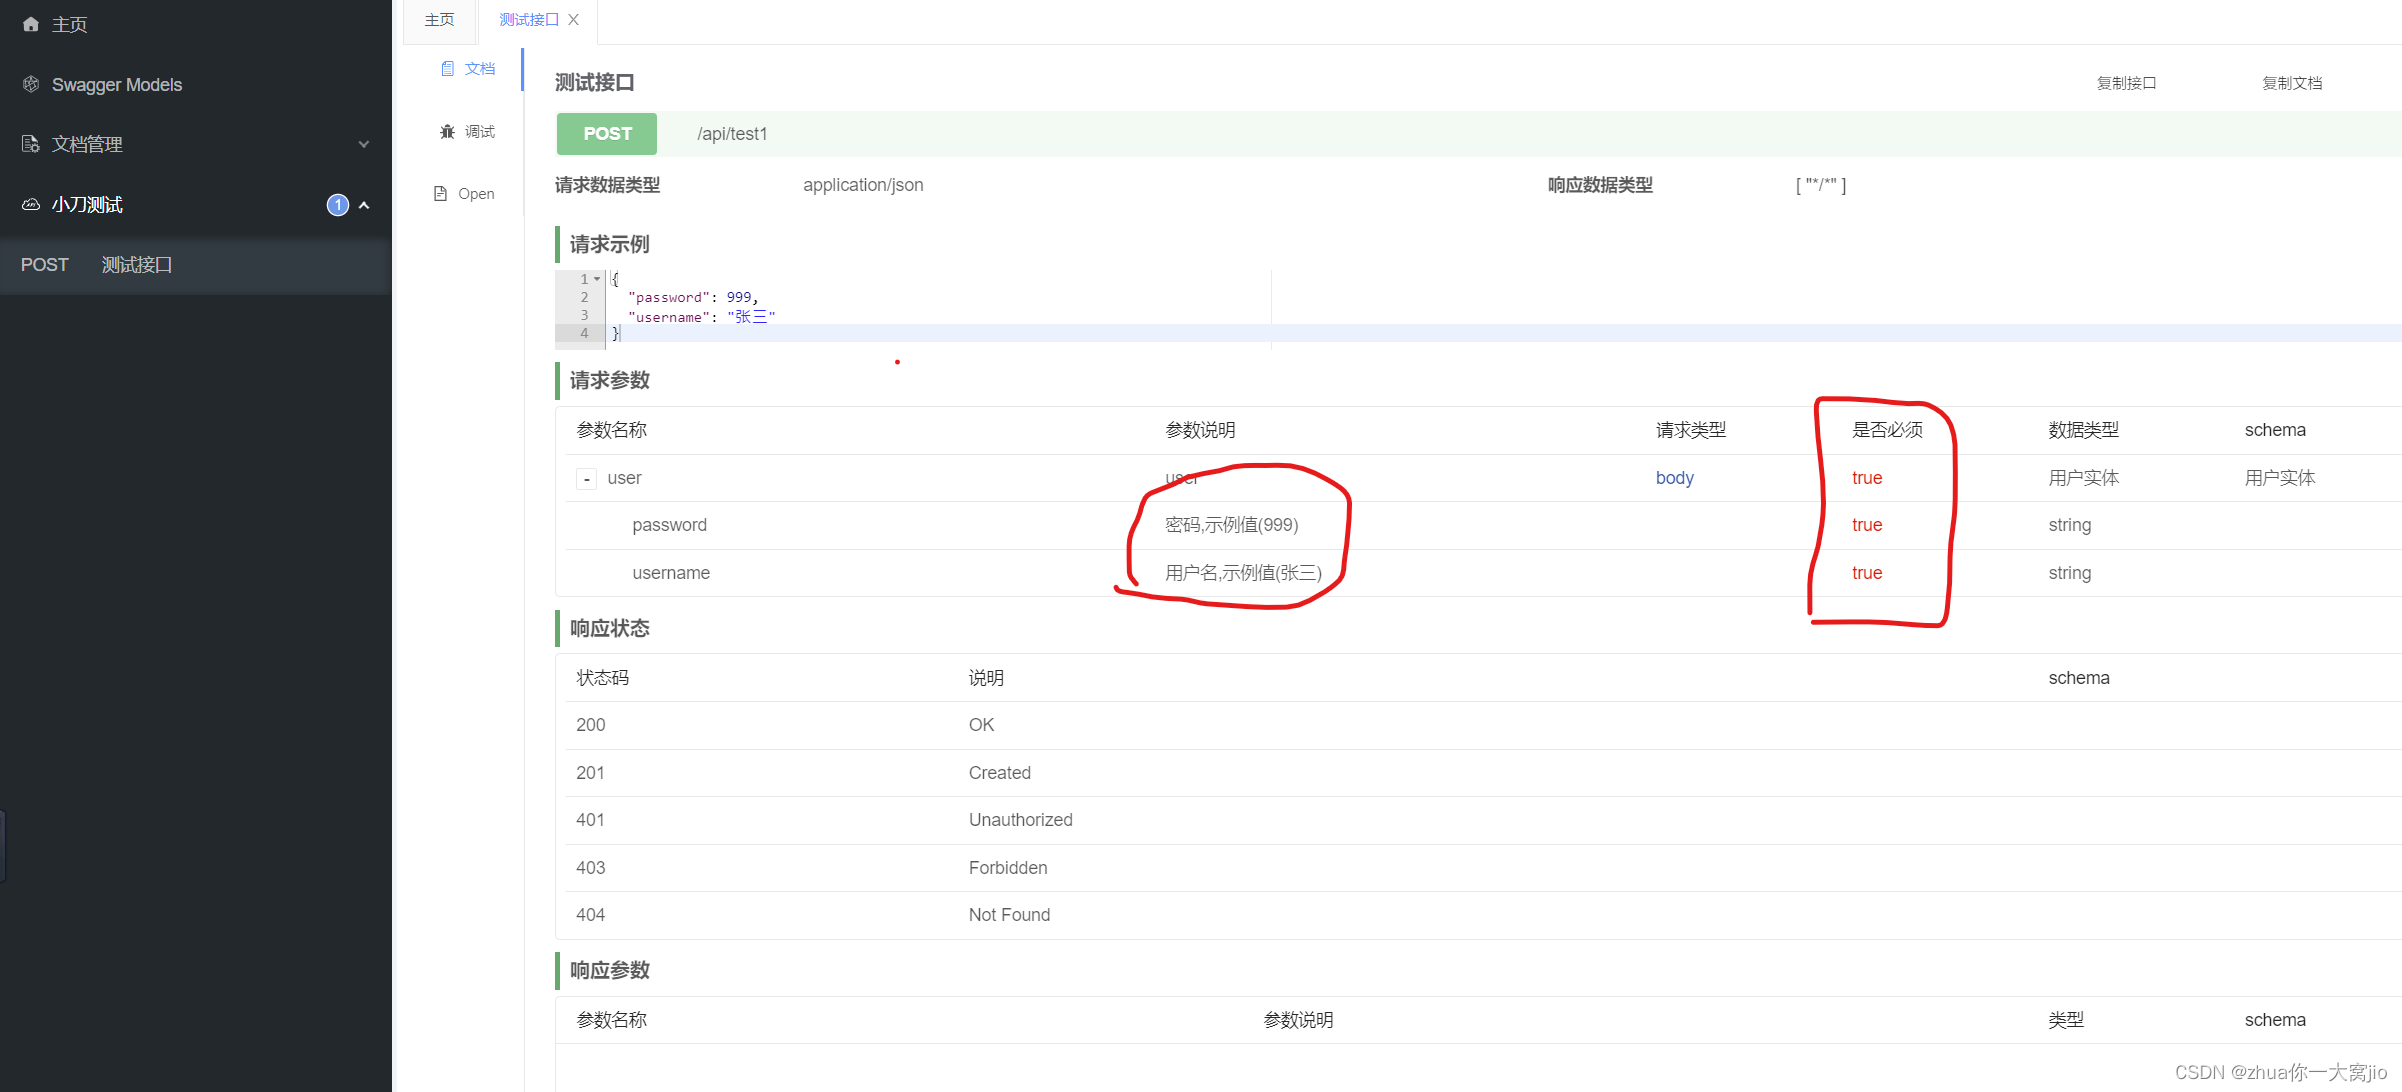2402x1092 pixels.
Task: Click the 复制接口 copy interface button
Action: [2126, 82]
